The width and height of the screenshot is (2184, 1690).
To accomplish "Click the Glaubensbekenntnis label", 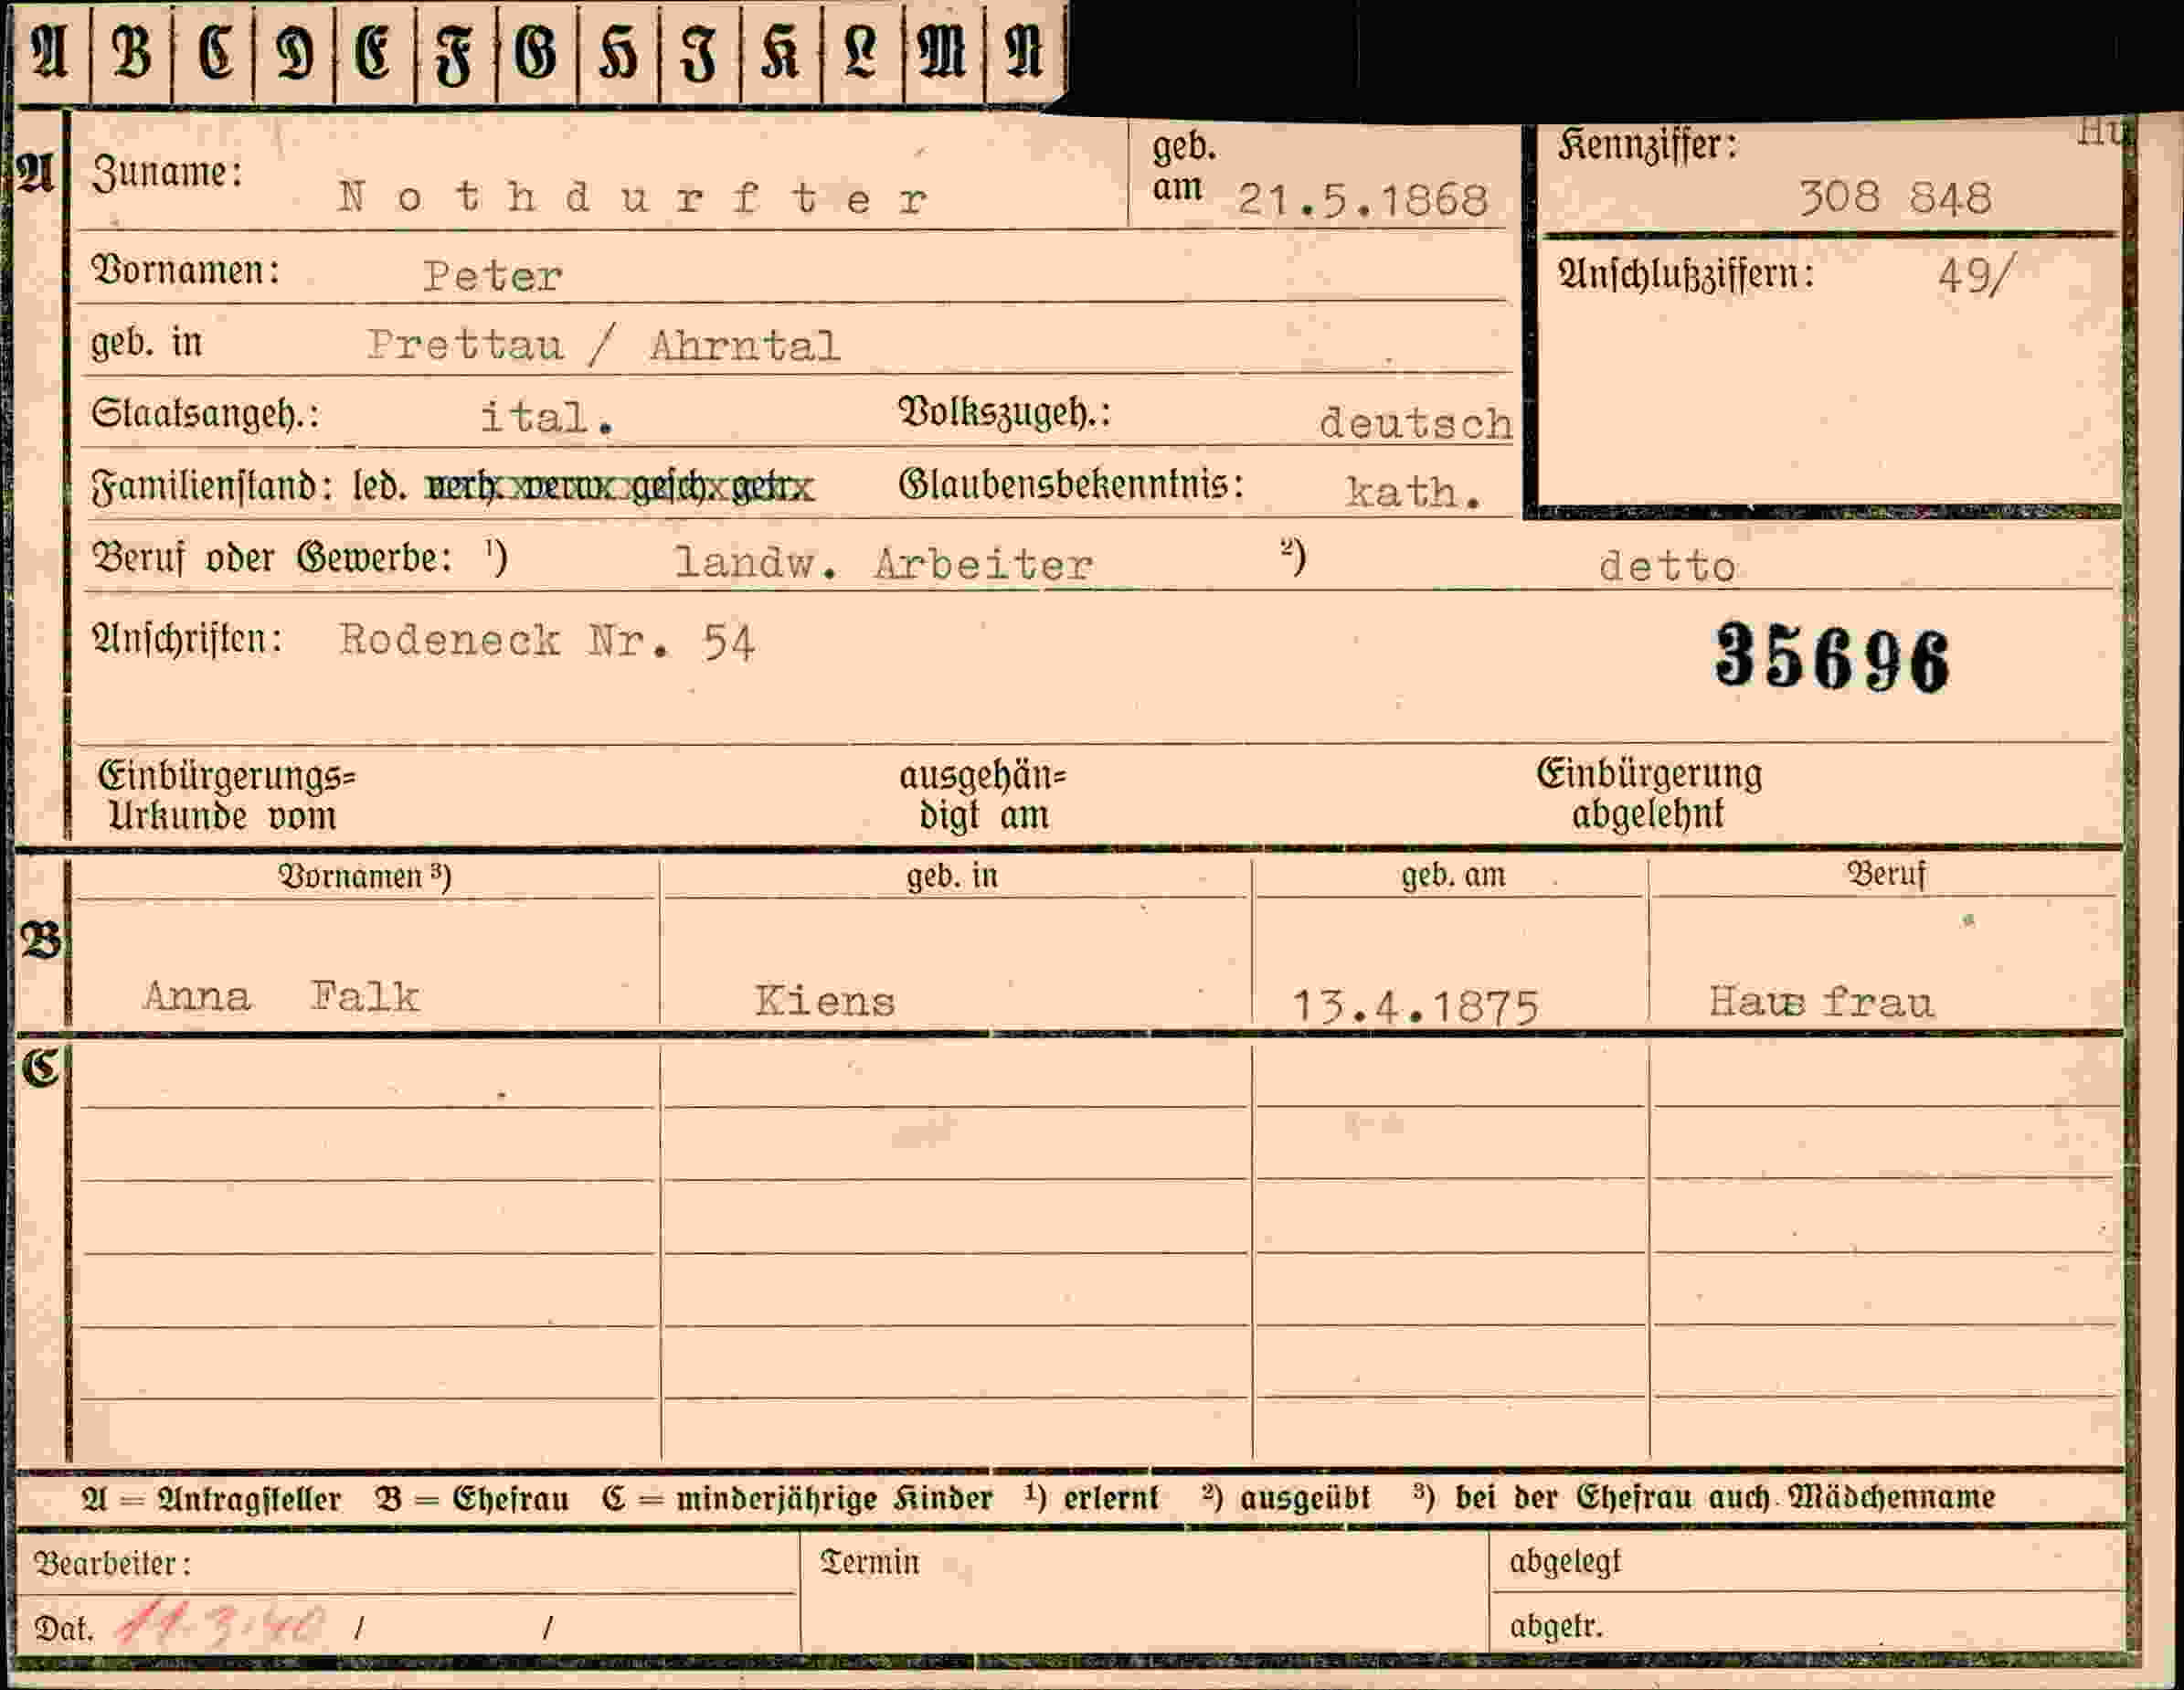I will pos(1071,485).
